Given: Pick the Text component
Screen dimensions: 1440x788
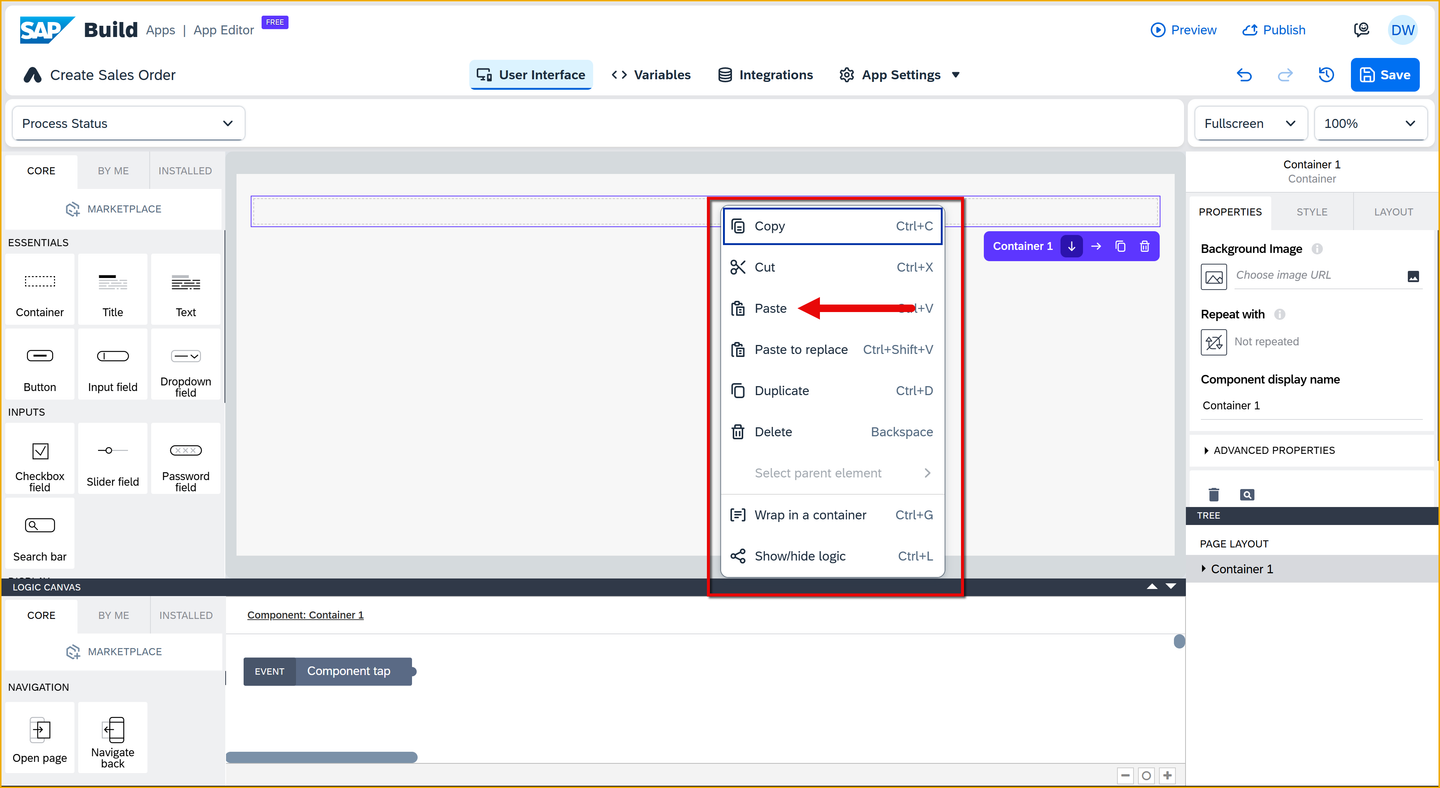Looking at the screenshot, I should click(x=186, y=289).
